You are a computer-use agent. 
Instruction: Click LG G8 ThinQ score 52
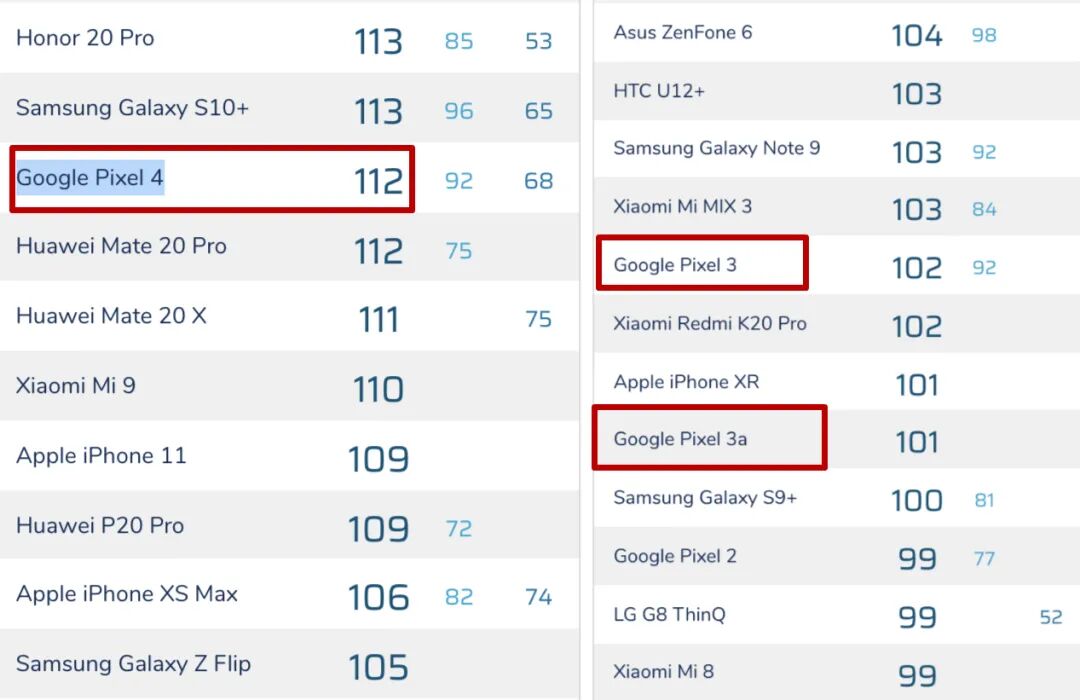(x=1050, y=617)
